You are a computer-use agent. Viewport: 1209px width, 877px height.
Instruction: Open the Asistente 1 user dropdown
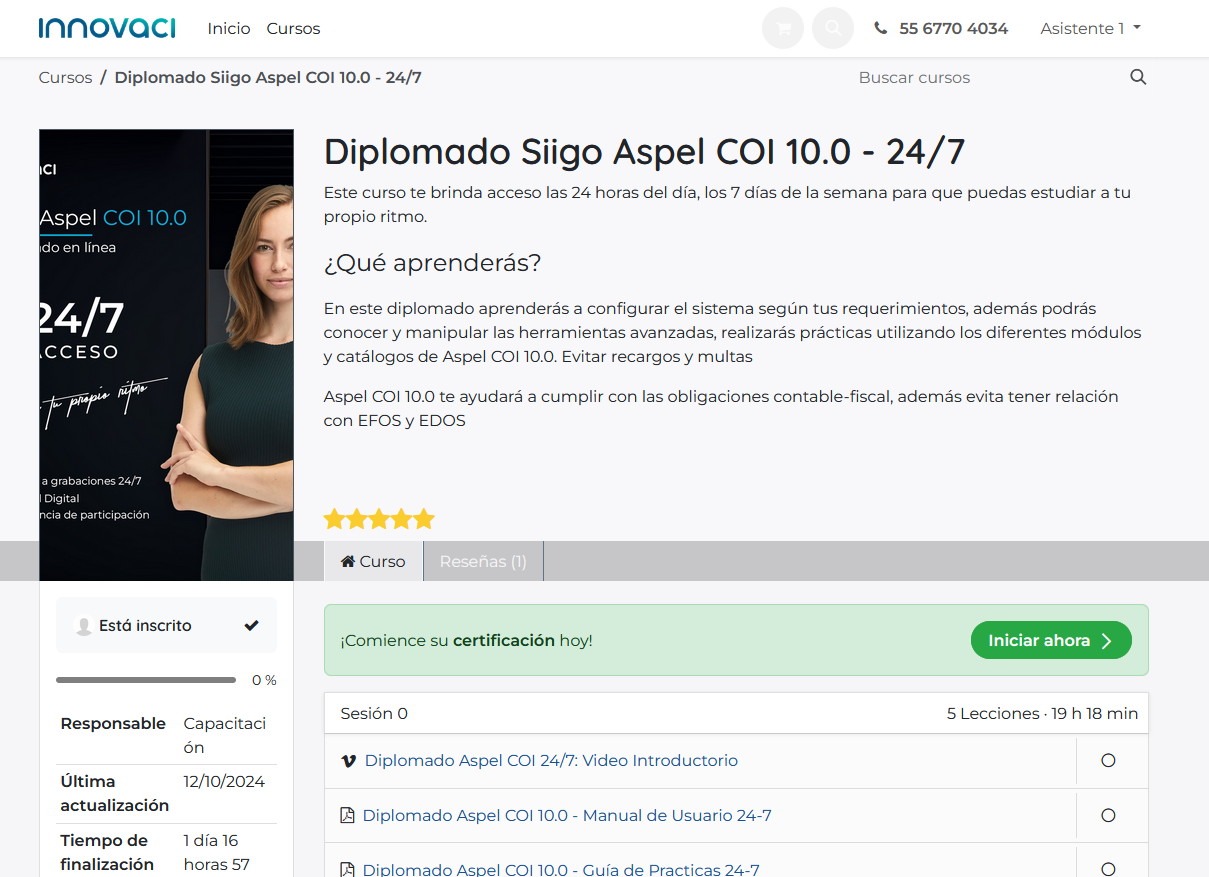tap(1090, 29)
